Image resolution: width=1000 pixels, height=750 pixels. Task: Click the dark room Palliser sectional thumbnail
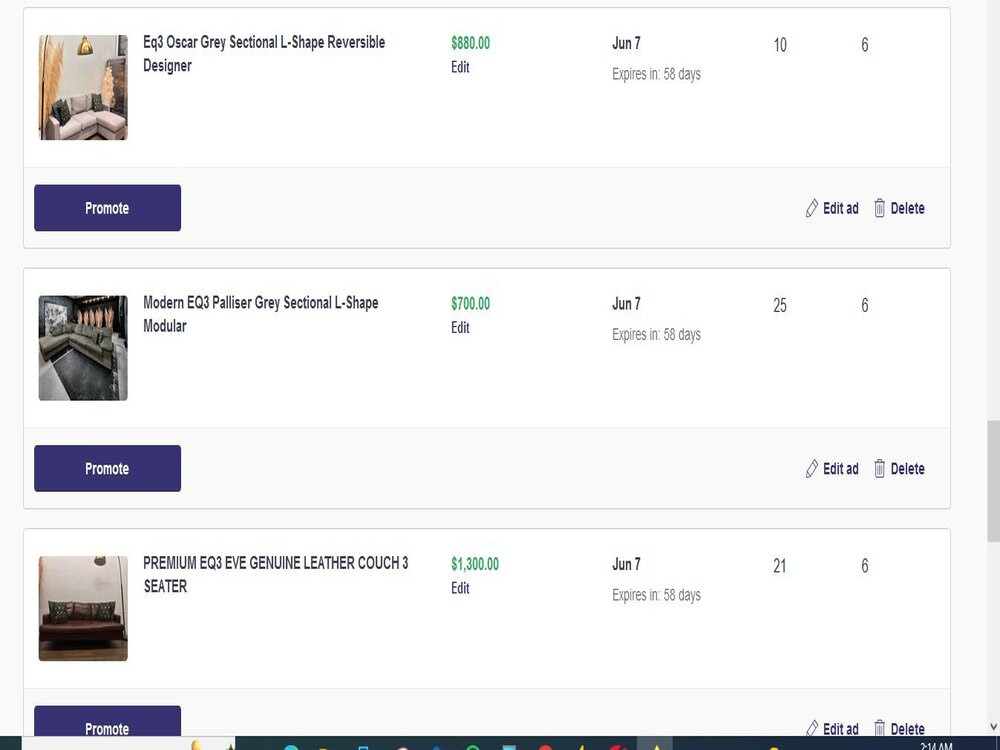click(83, 348)
